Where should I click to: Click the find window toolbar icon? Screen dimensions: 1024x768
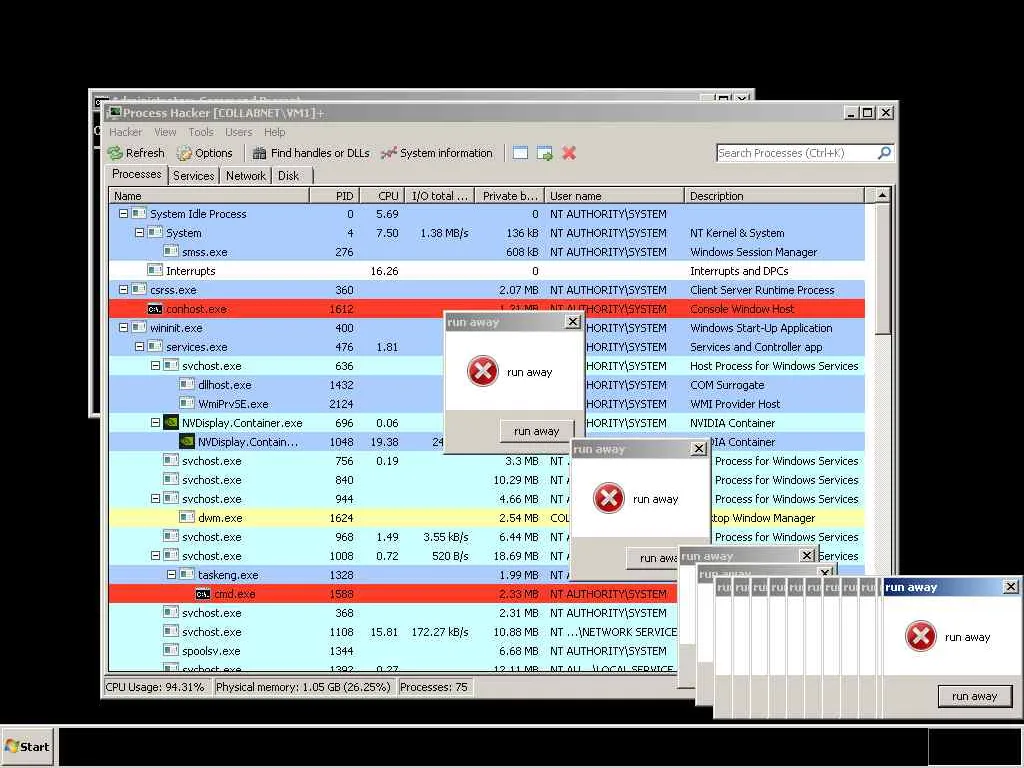tap(520, 153)
